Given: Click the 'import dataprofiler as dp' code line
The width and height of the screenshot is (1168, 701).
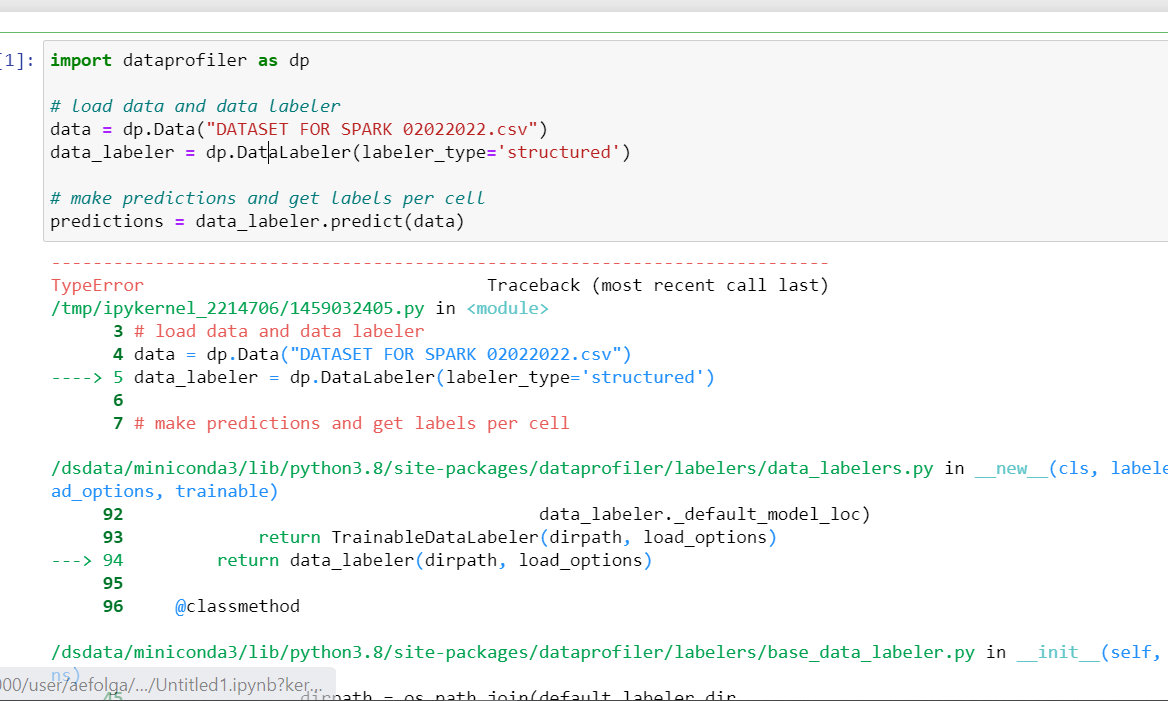Looking at the screenshot, I should click(180, 60).
